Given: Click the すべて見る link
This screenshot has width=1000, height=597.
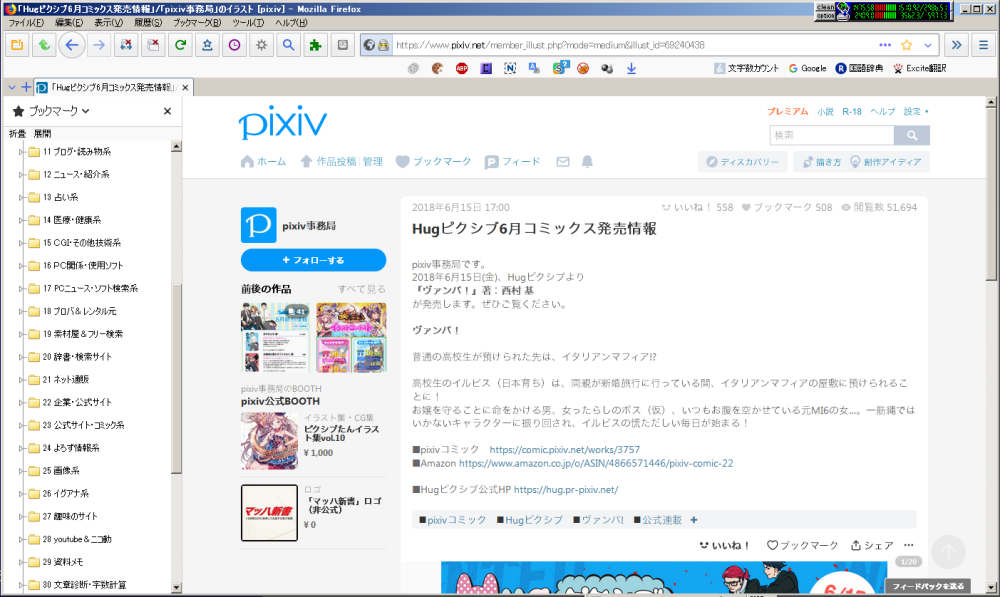Looking at the screenshot, I should [x=362, y=289].
